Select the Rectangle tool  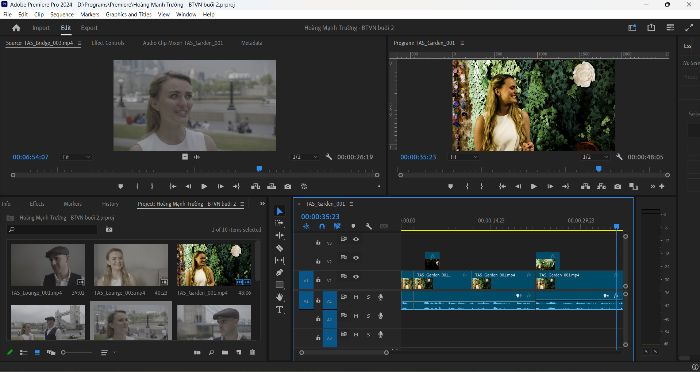[x=279, y=284]
